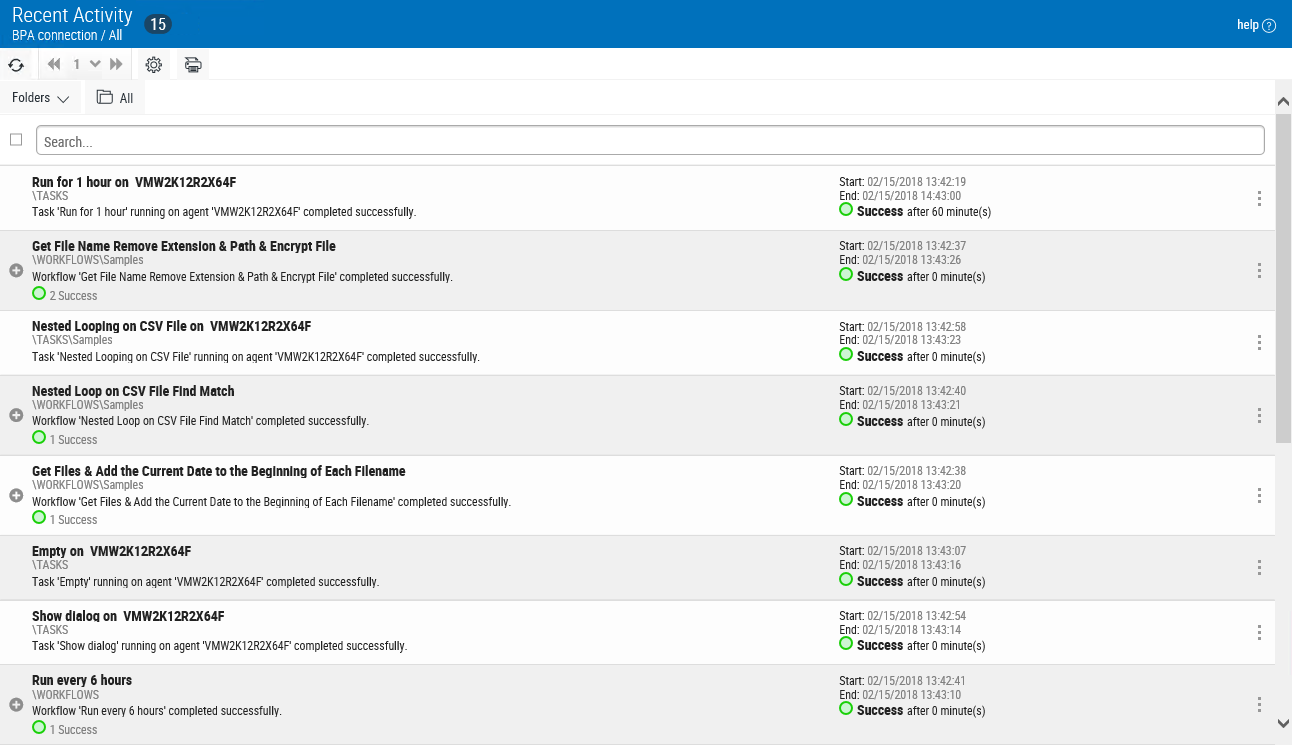
Task: Go to the next page of results
Action: (x=116, y=65)
